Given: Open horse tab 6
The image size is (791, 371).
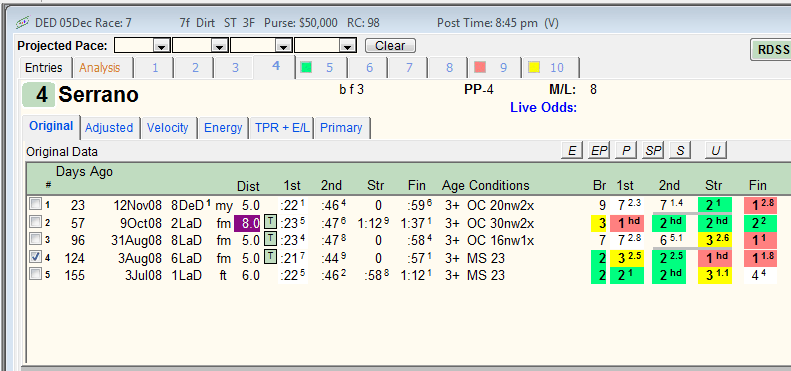Looking at the screenshot, I should (369, 68).
